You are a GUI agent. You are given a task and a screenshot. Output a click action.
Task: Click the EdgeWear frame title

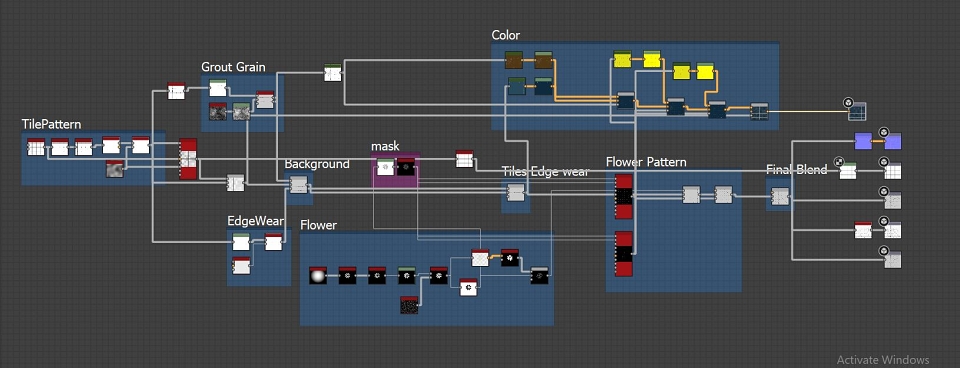click(x=256, y=220)
